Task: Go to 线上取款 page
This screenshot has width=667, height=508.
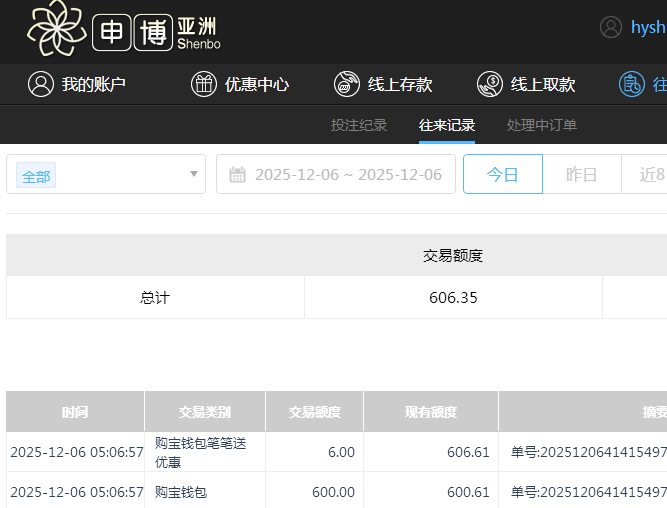Action: pyautogui.click(x=526, y=84)
